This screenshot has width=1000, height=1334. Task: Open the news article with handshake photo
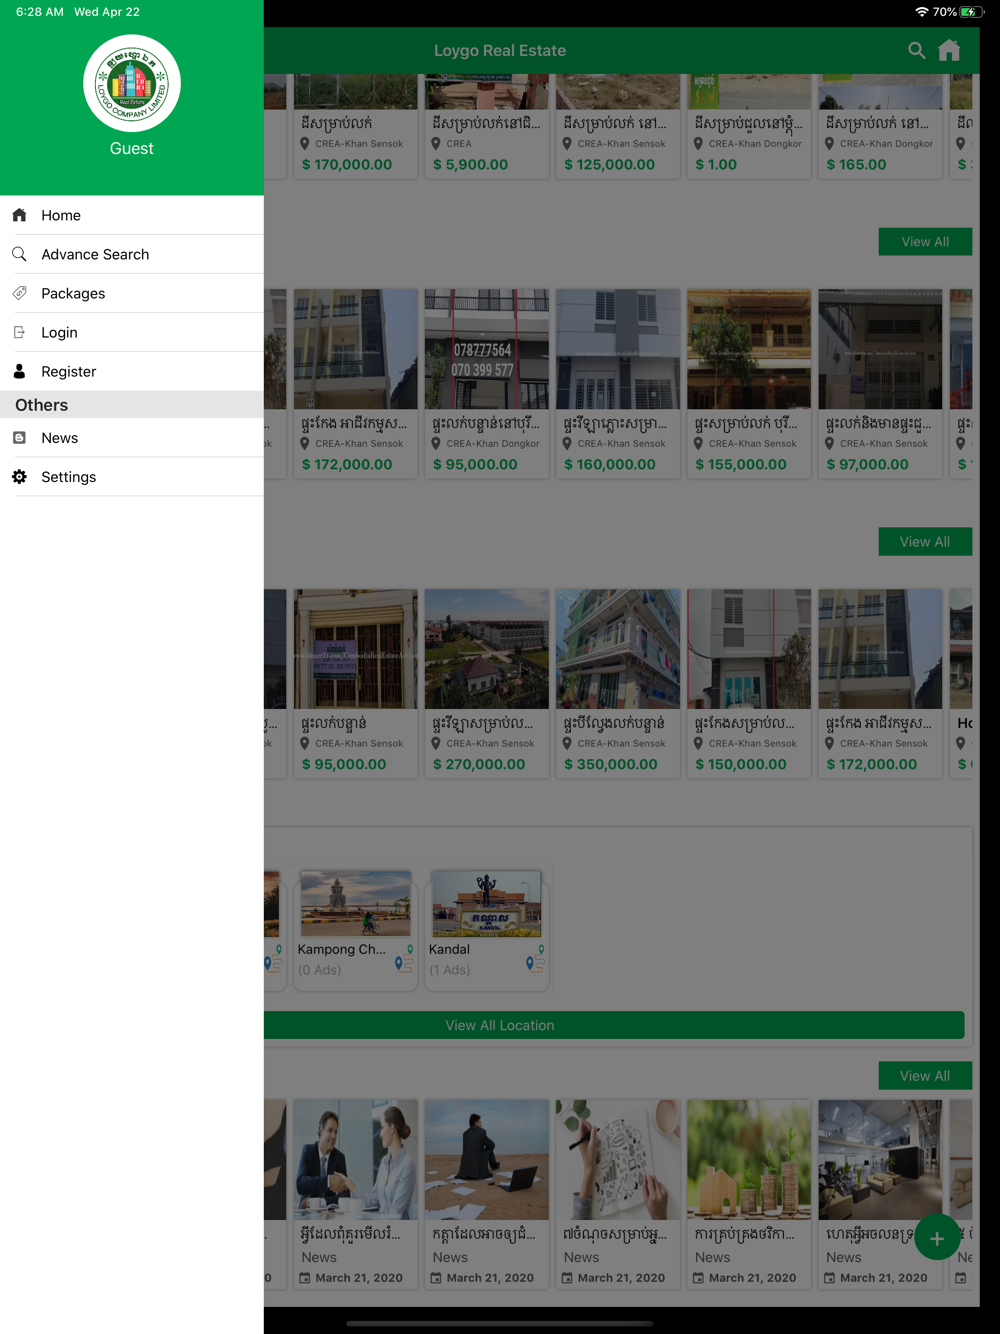pos(355,1195)
